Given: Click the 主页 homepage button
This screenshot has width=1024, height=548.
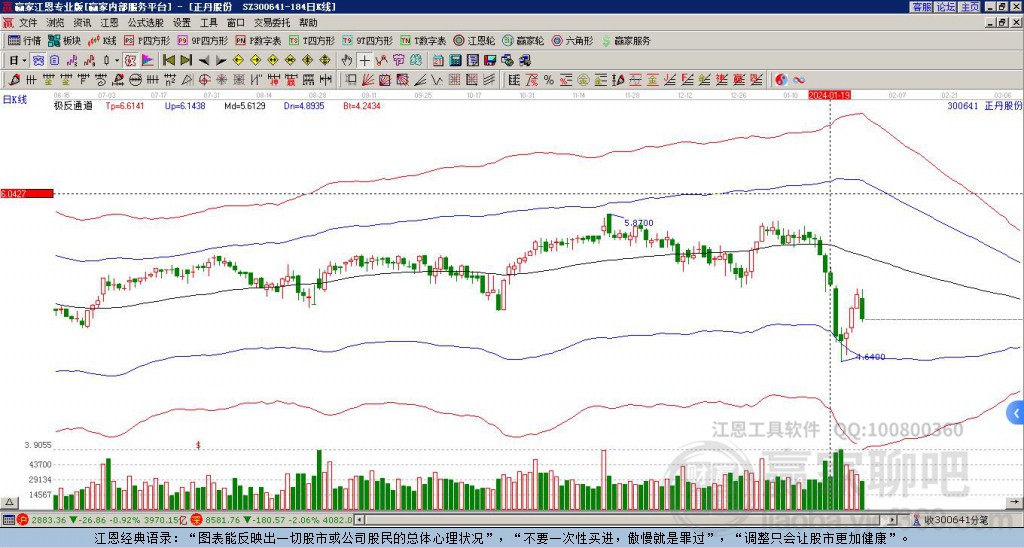Looking at the screenshot, I should [x=970, y=7].
